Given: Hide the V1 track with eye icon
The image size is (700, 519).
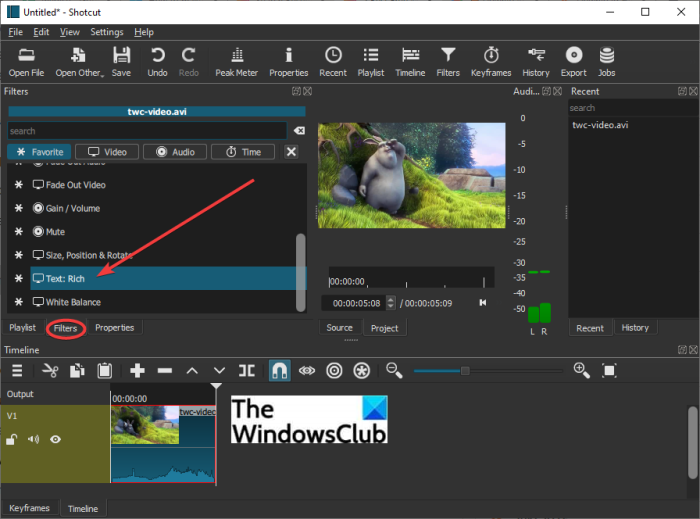Looking at the screenshot, I should coord(56,439).
